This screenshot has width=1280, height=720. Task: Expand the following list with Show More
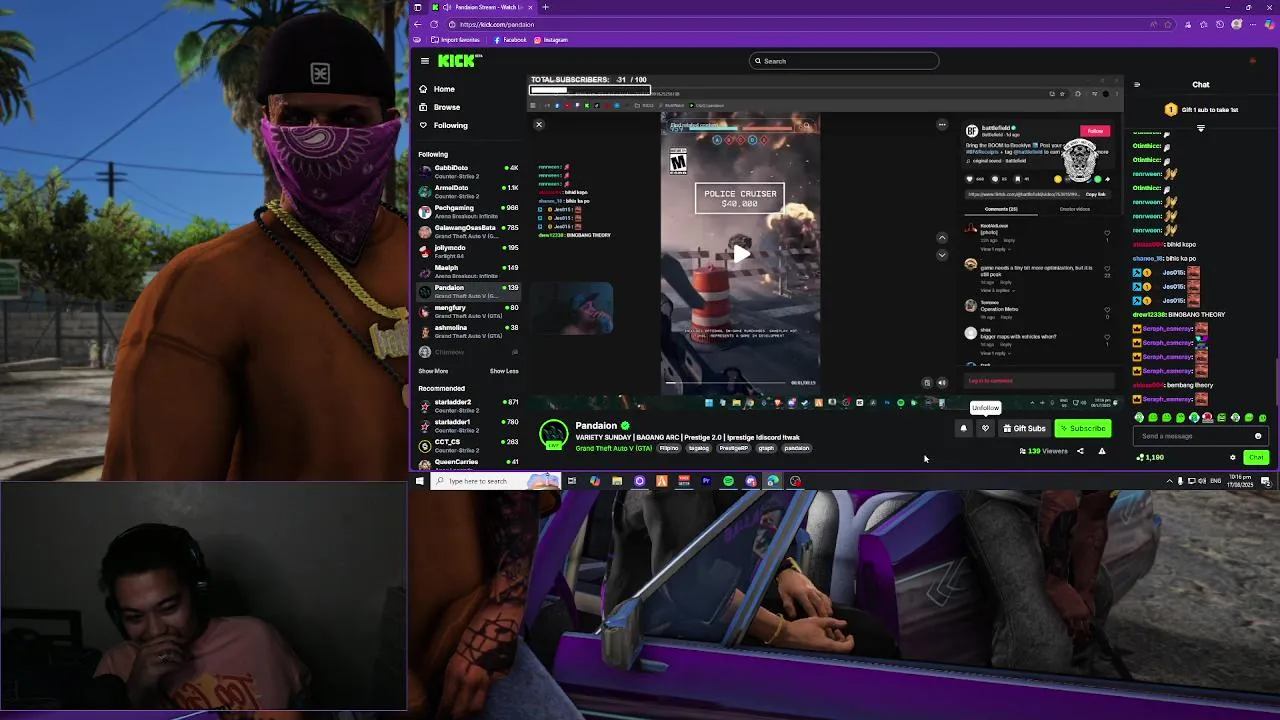[433, 371]
